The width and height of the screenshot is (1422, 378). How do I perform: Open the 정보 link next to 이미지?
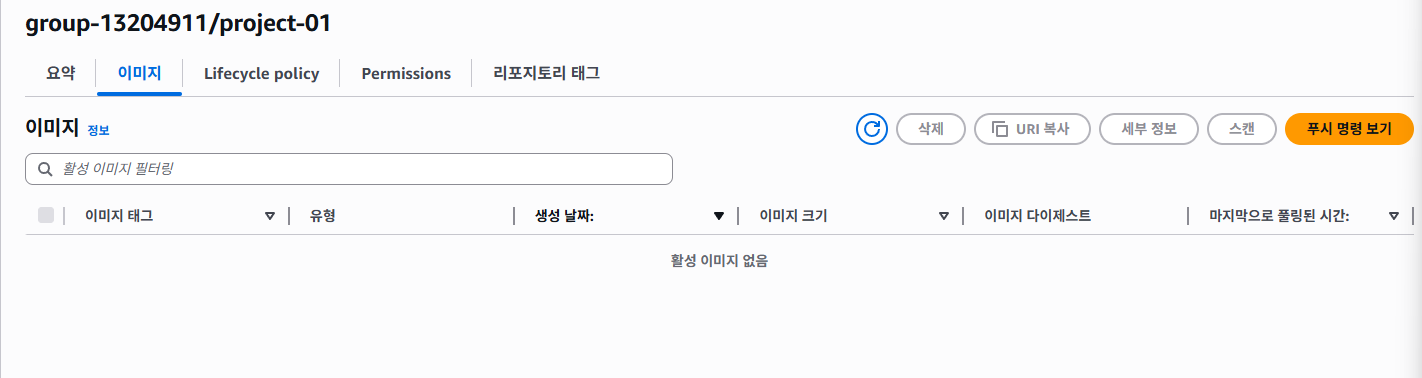(x=98, y=130)
